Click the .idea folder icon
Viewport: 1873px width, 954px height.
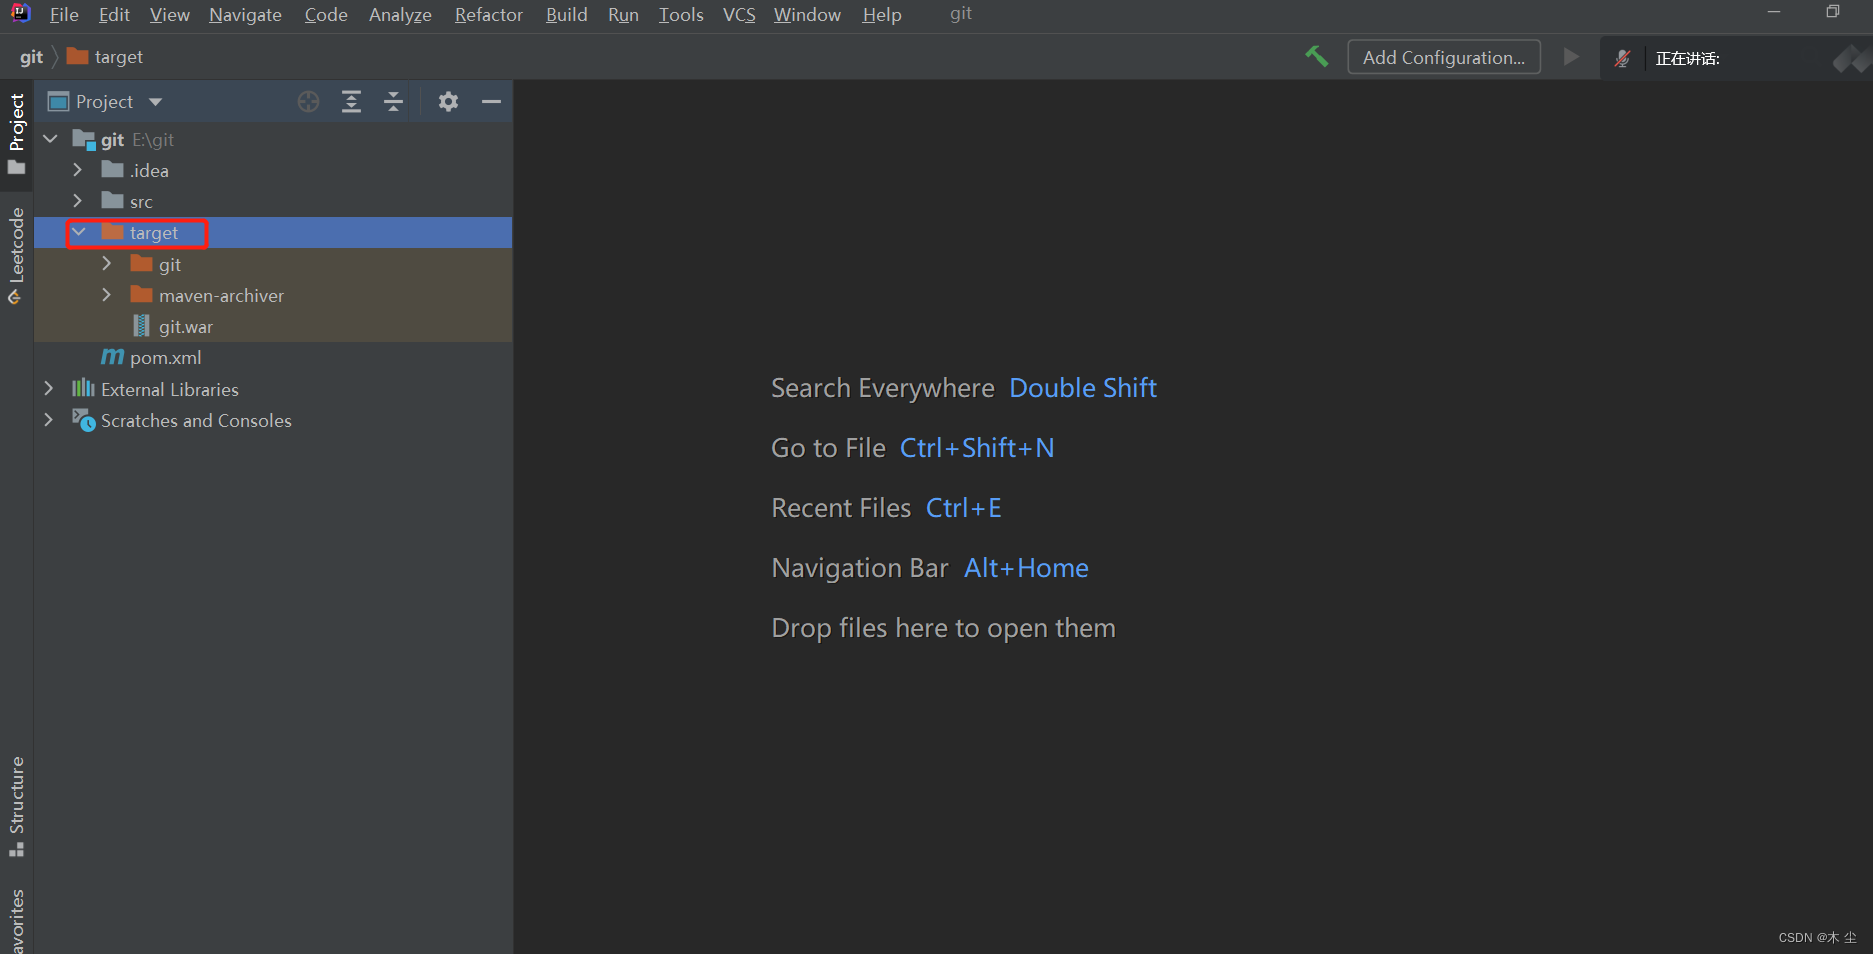tap(113, 170)
